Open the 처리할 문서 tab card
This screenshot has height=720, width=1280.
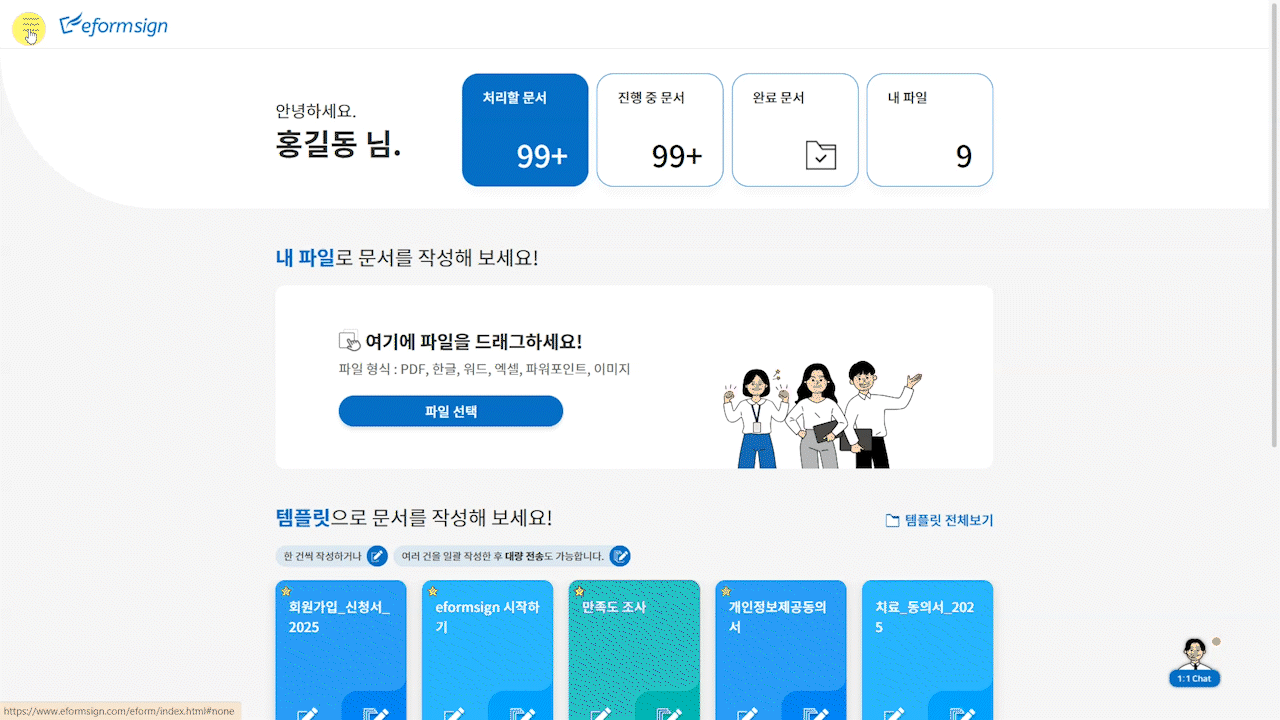click(x=525, y=130)
